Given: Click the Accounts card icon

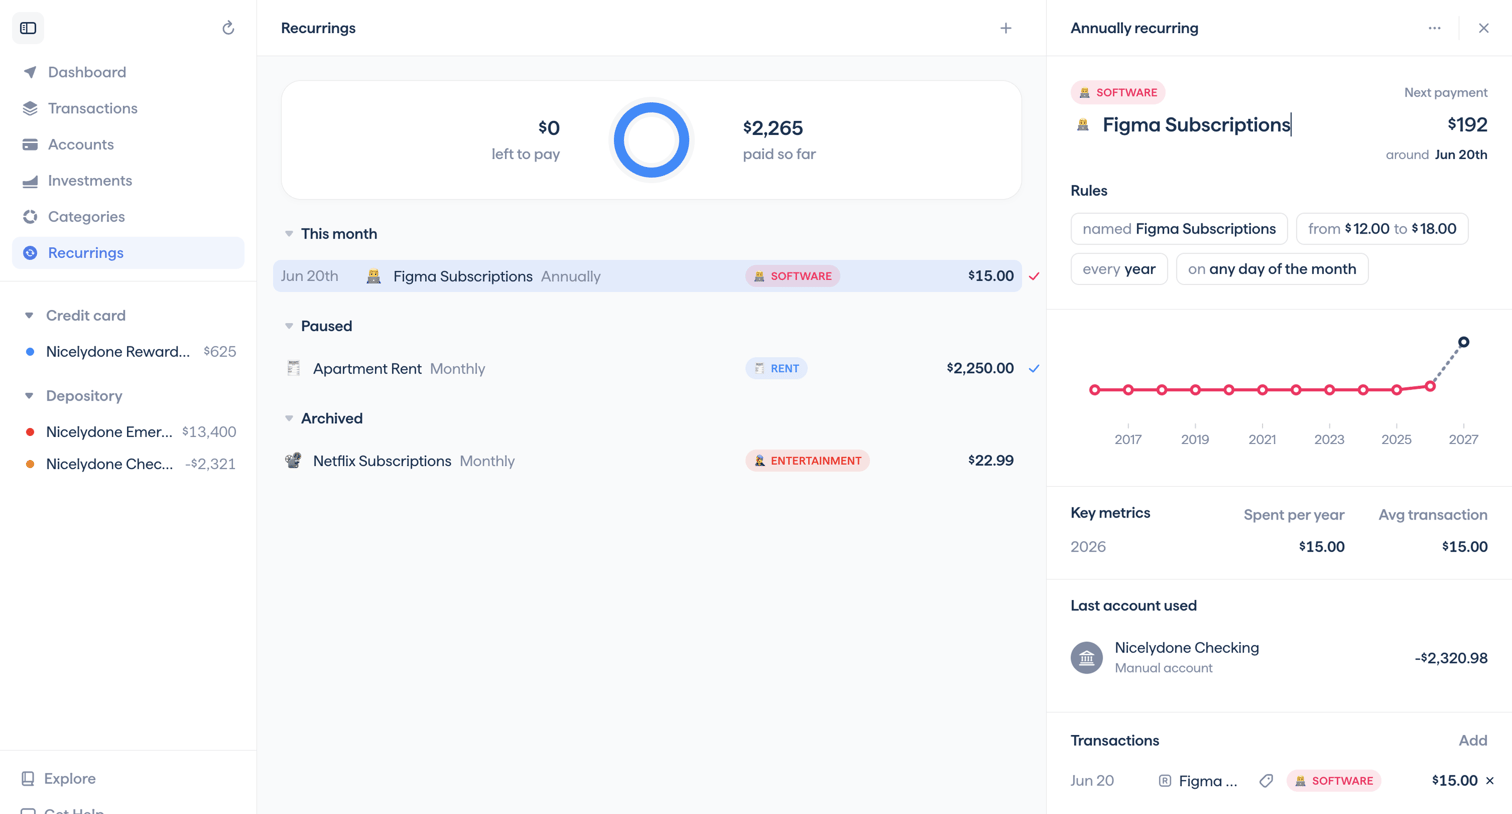Looking at the screenshot, I should tap(30, 144).
